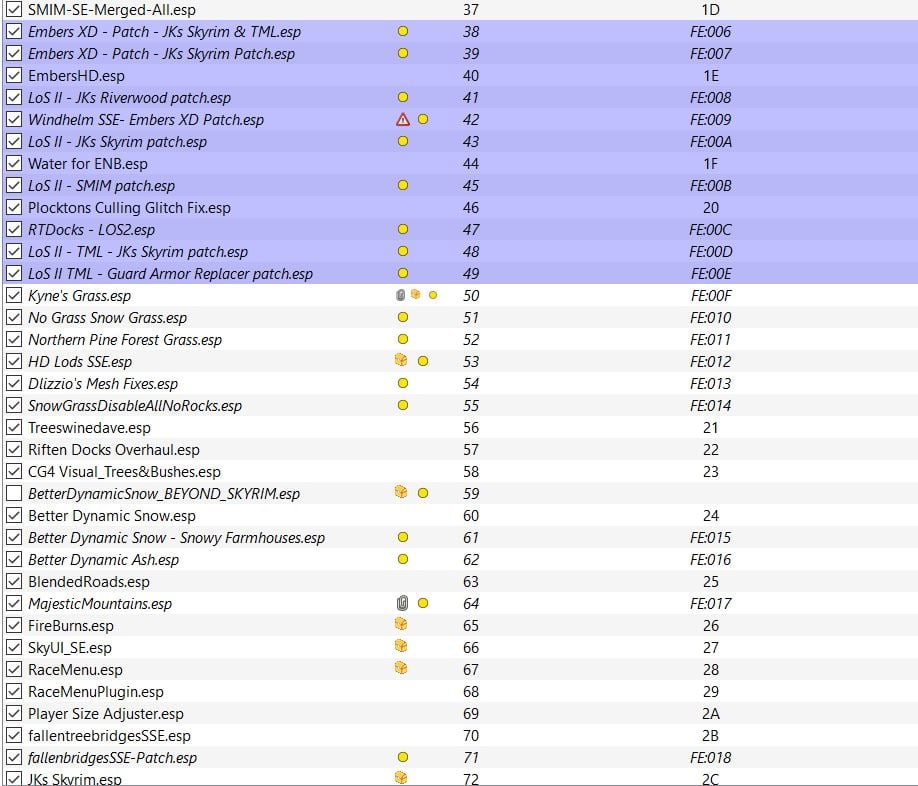918x786 pixels.
Task: Click the yellow light flag on Windhelm SSE- Embers XD Patch
Action: [423, 119]
